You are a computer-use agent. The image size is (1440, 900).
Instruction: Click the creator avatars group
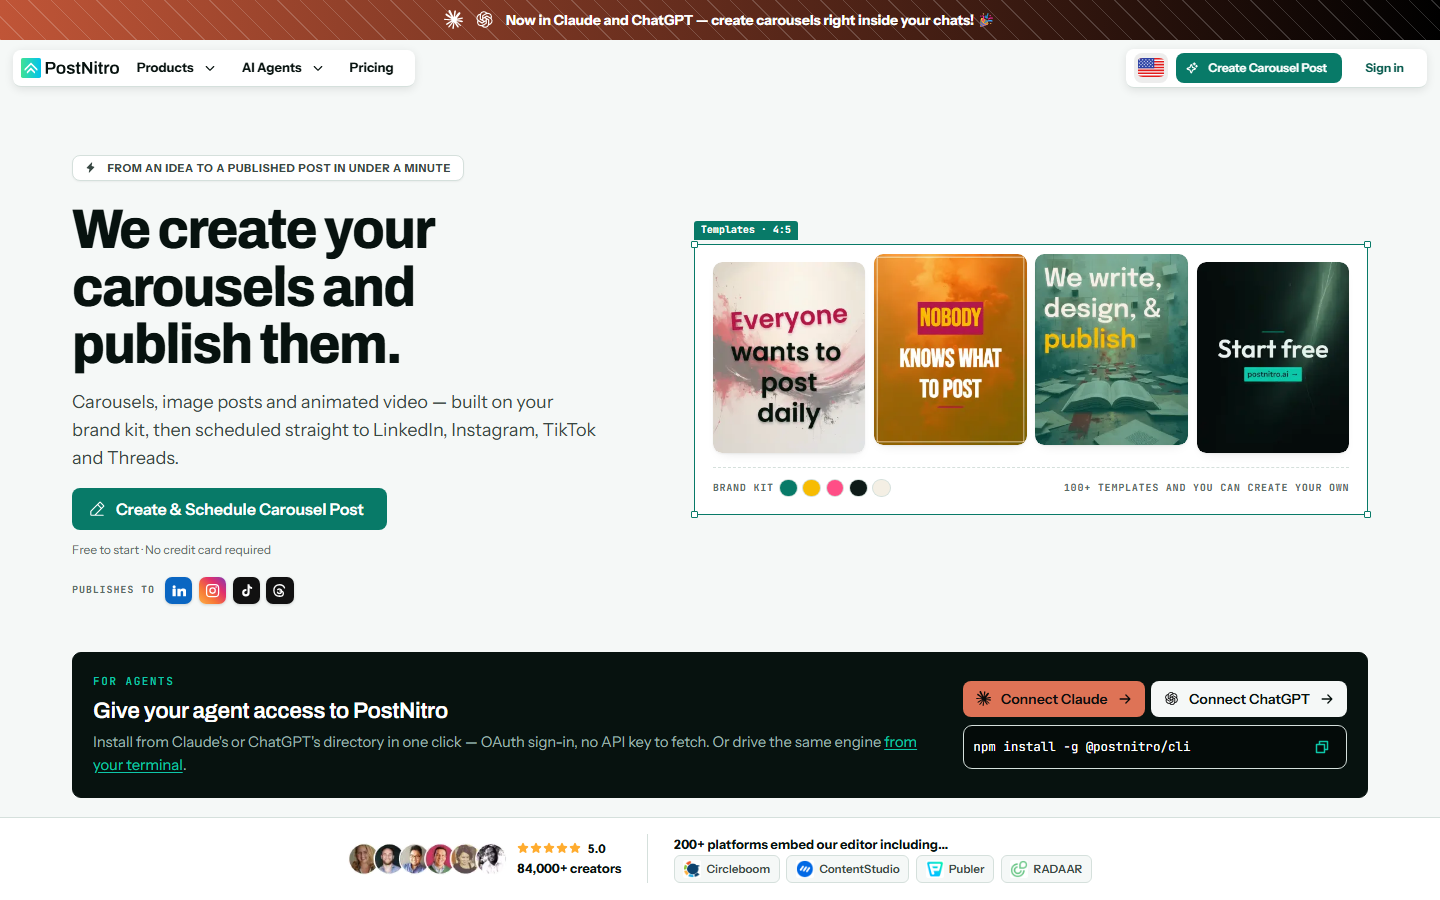[x=427, y=859]
